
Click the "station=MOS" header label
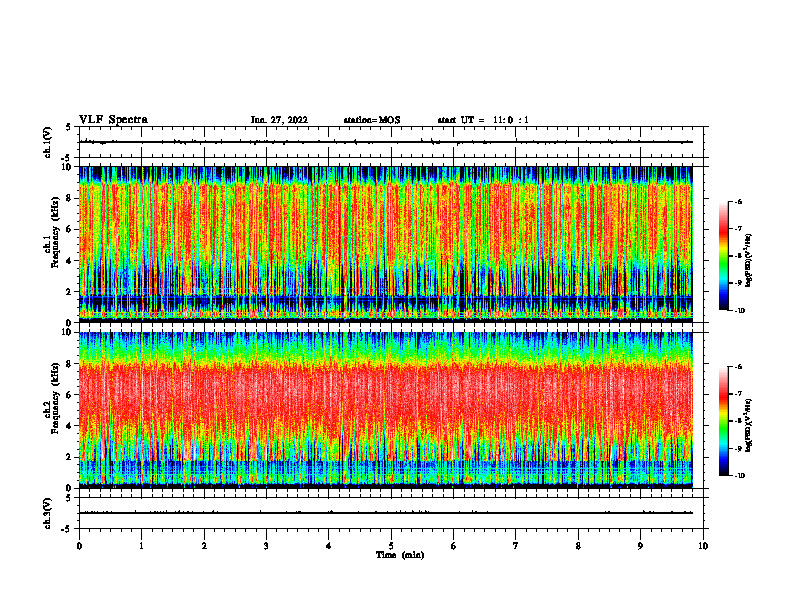(372, 120)
